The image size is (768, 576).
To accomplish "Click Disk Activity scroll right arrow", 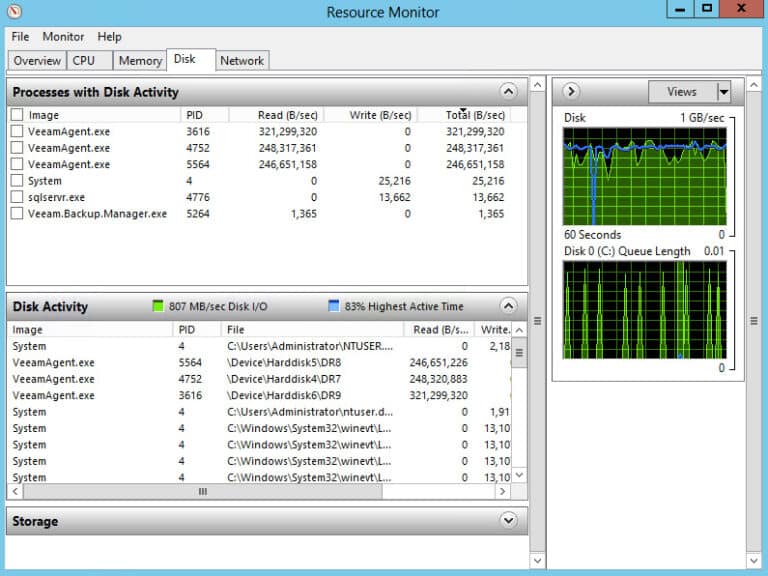I will click(x=503, y=491).
